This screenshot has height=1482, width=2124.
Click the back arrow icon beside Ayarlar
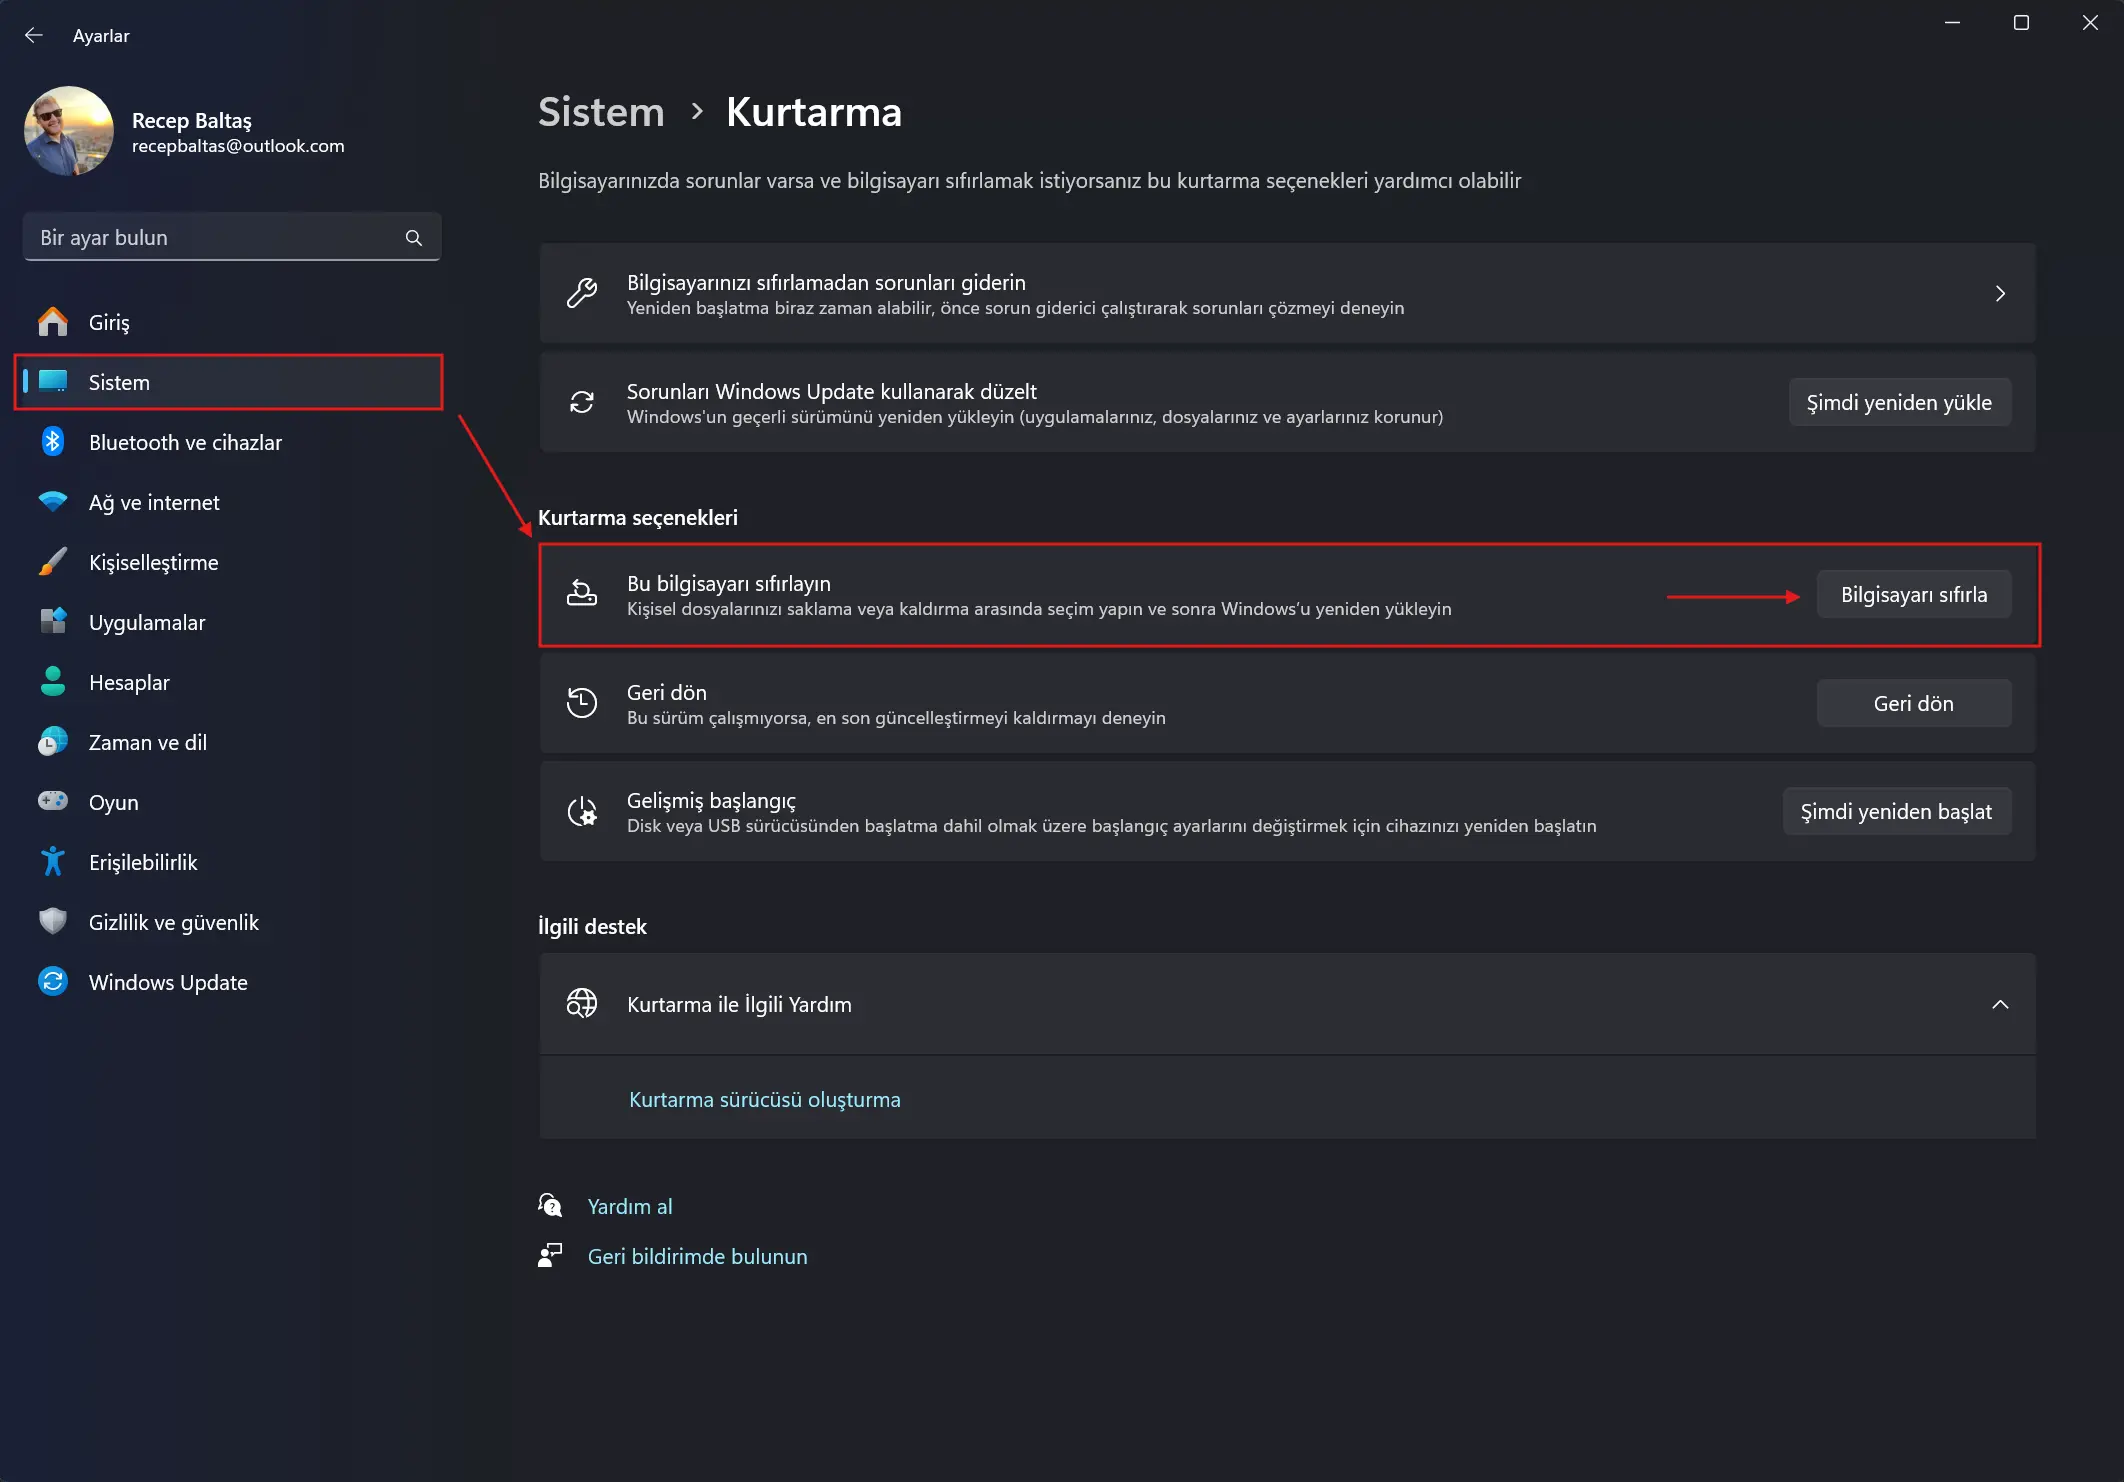(34, 35)
